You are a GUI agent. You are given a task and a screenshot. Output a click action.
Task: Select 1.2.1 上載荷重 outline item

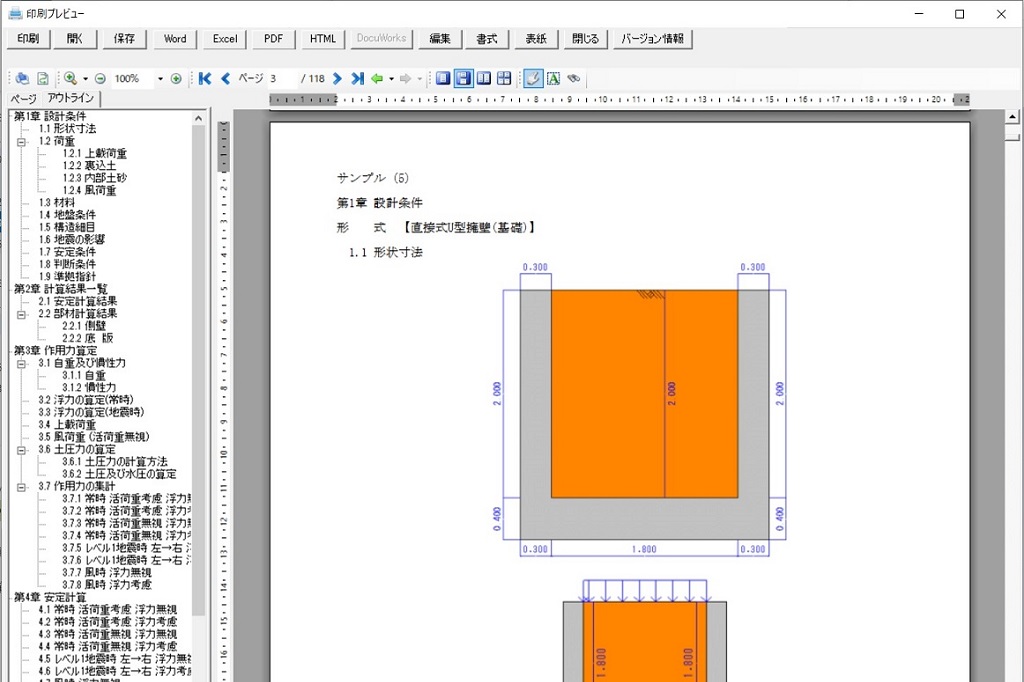95,153
